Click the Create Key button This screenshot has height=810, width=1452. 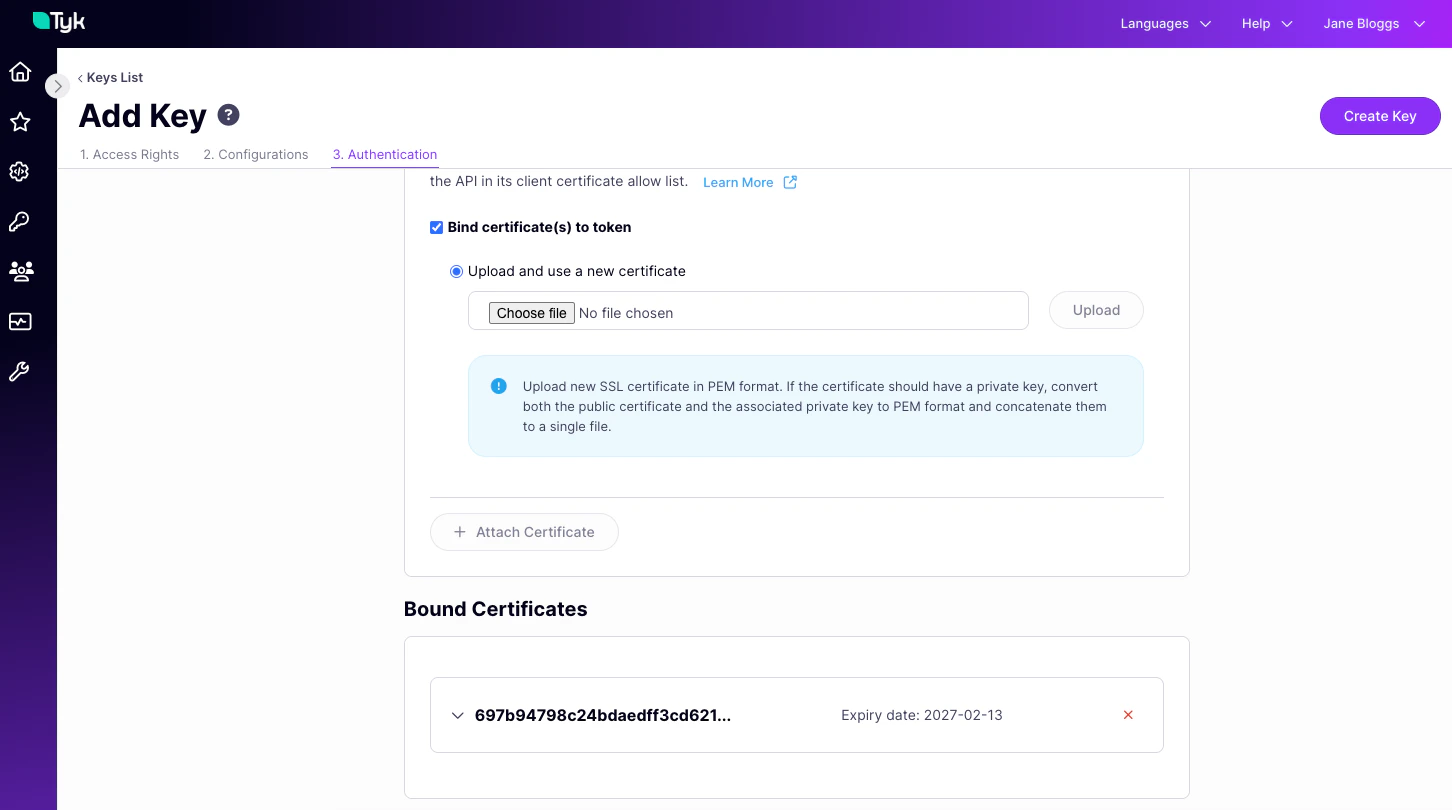[x=1380, y=116]
